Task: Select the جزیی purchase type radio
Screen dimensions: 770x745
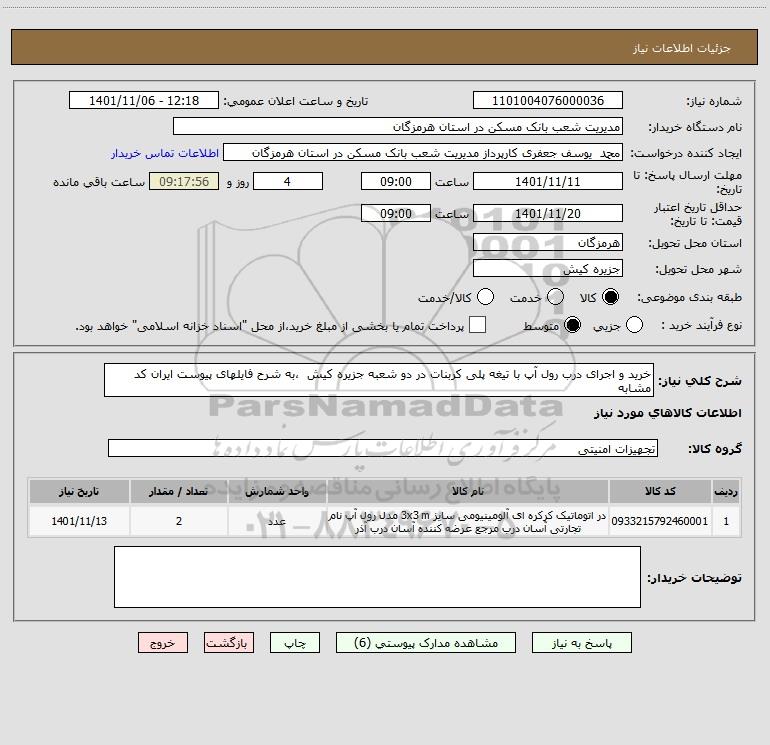Action: [x=634, y=325]
